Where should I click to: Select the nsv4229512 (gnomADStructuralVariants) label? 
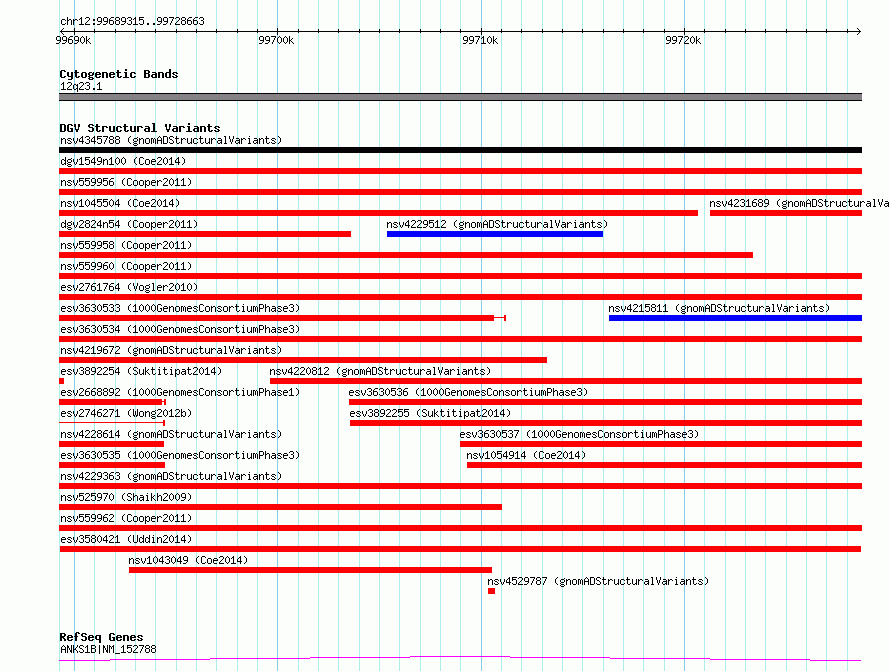[497, 224]
